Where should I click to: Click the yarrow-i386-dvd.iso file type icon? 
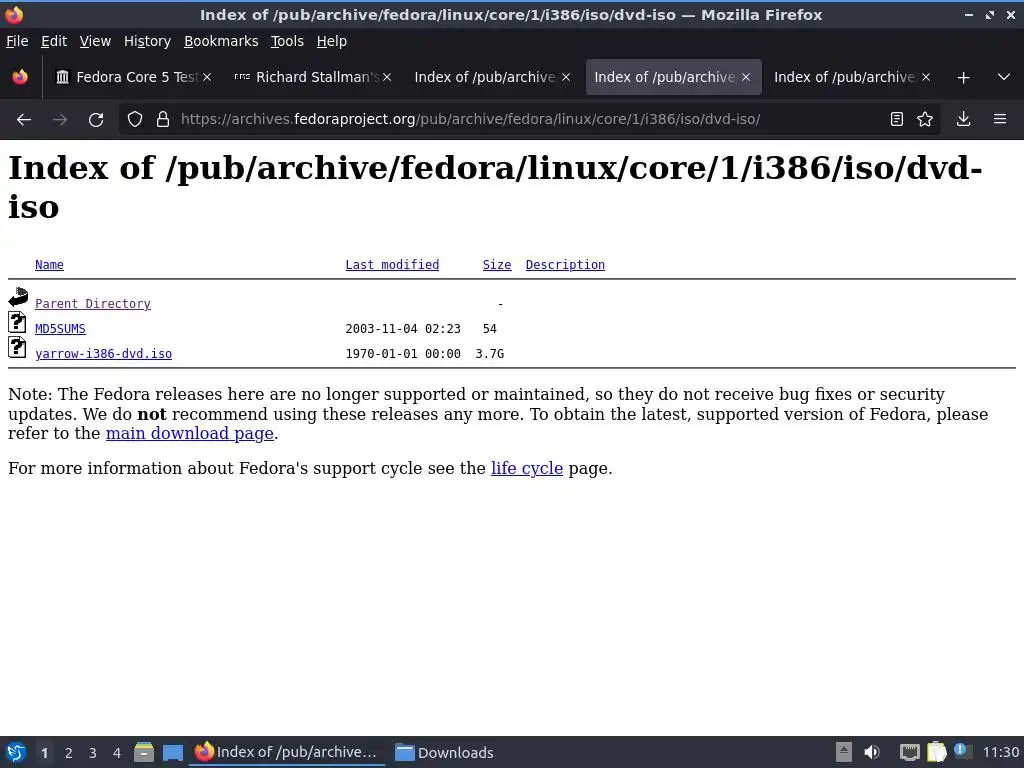(18, 347)
